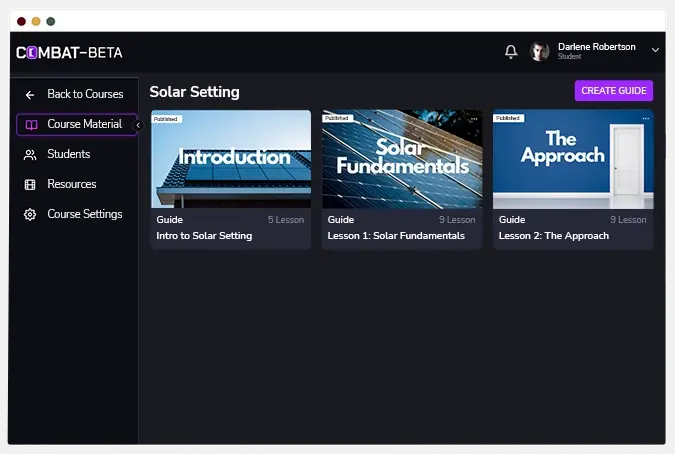Click the Course Material book icon
Image resolution: width=675 pixels, height=454 pixels.
[31, 125]
